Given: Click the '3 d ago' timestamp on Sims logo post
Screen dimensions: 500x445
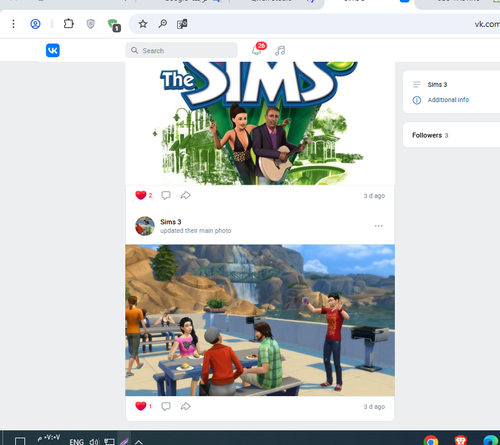Looking at the screenshot, I should coord(374,196).
